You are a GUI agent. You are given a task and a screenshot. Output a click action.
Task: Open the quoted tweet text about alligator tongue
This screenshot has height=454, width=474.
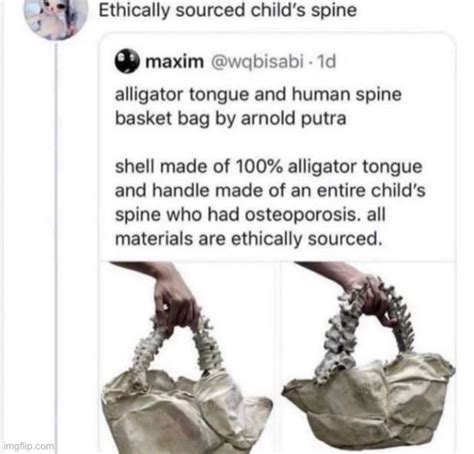click(270, 166)
